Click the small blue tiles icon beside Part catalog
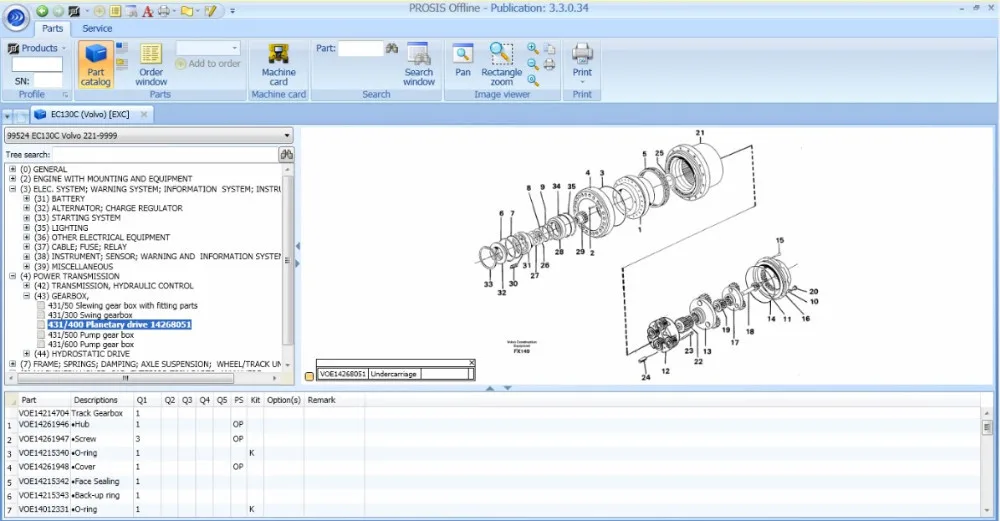This screenshot has height=521, width=1000. 122,48
